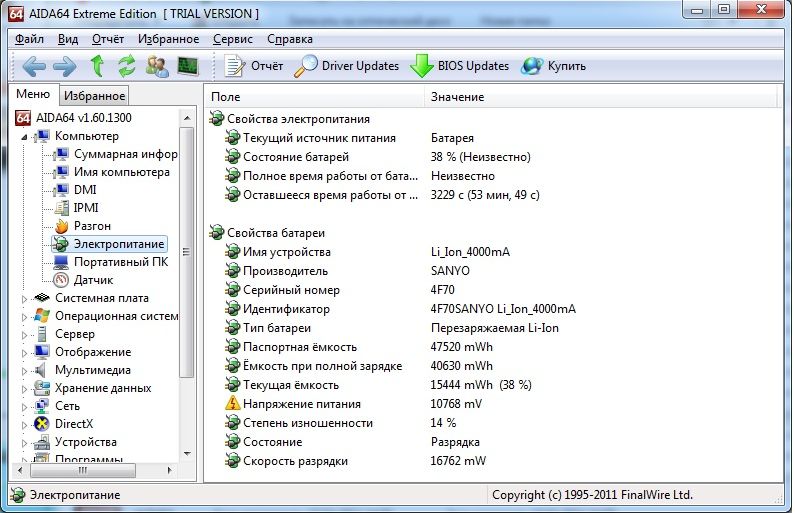Click the Купить button
This screenshot has width=795, height=513.
click(x=554, y=66)
